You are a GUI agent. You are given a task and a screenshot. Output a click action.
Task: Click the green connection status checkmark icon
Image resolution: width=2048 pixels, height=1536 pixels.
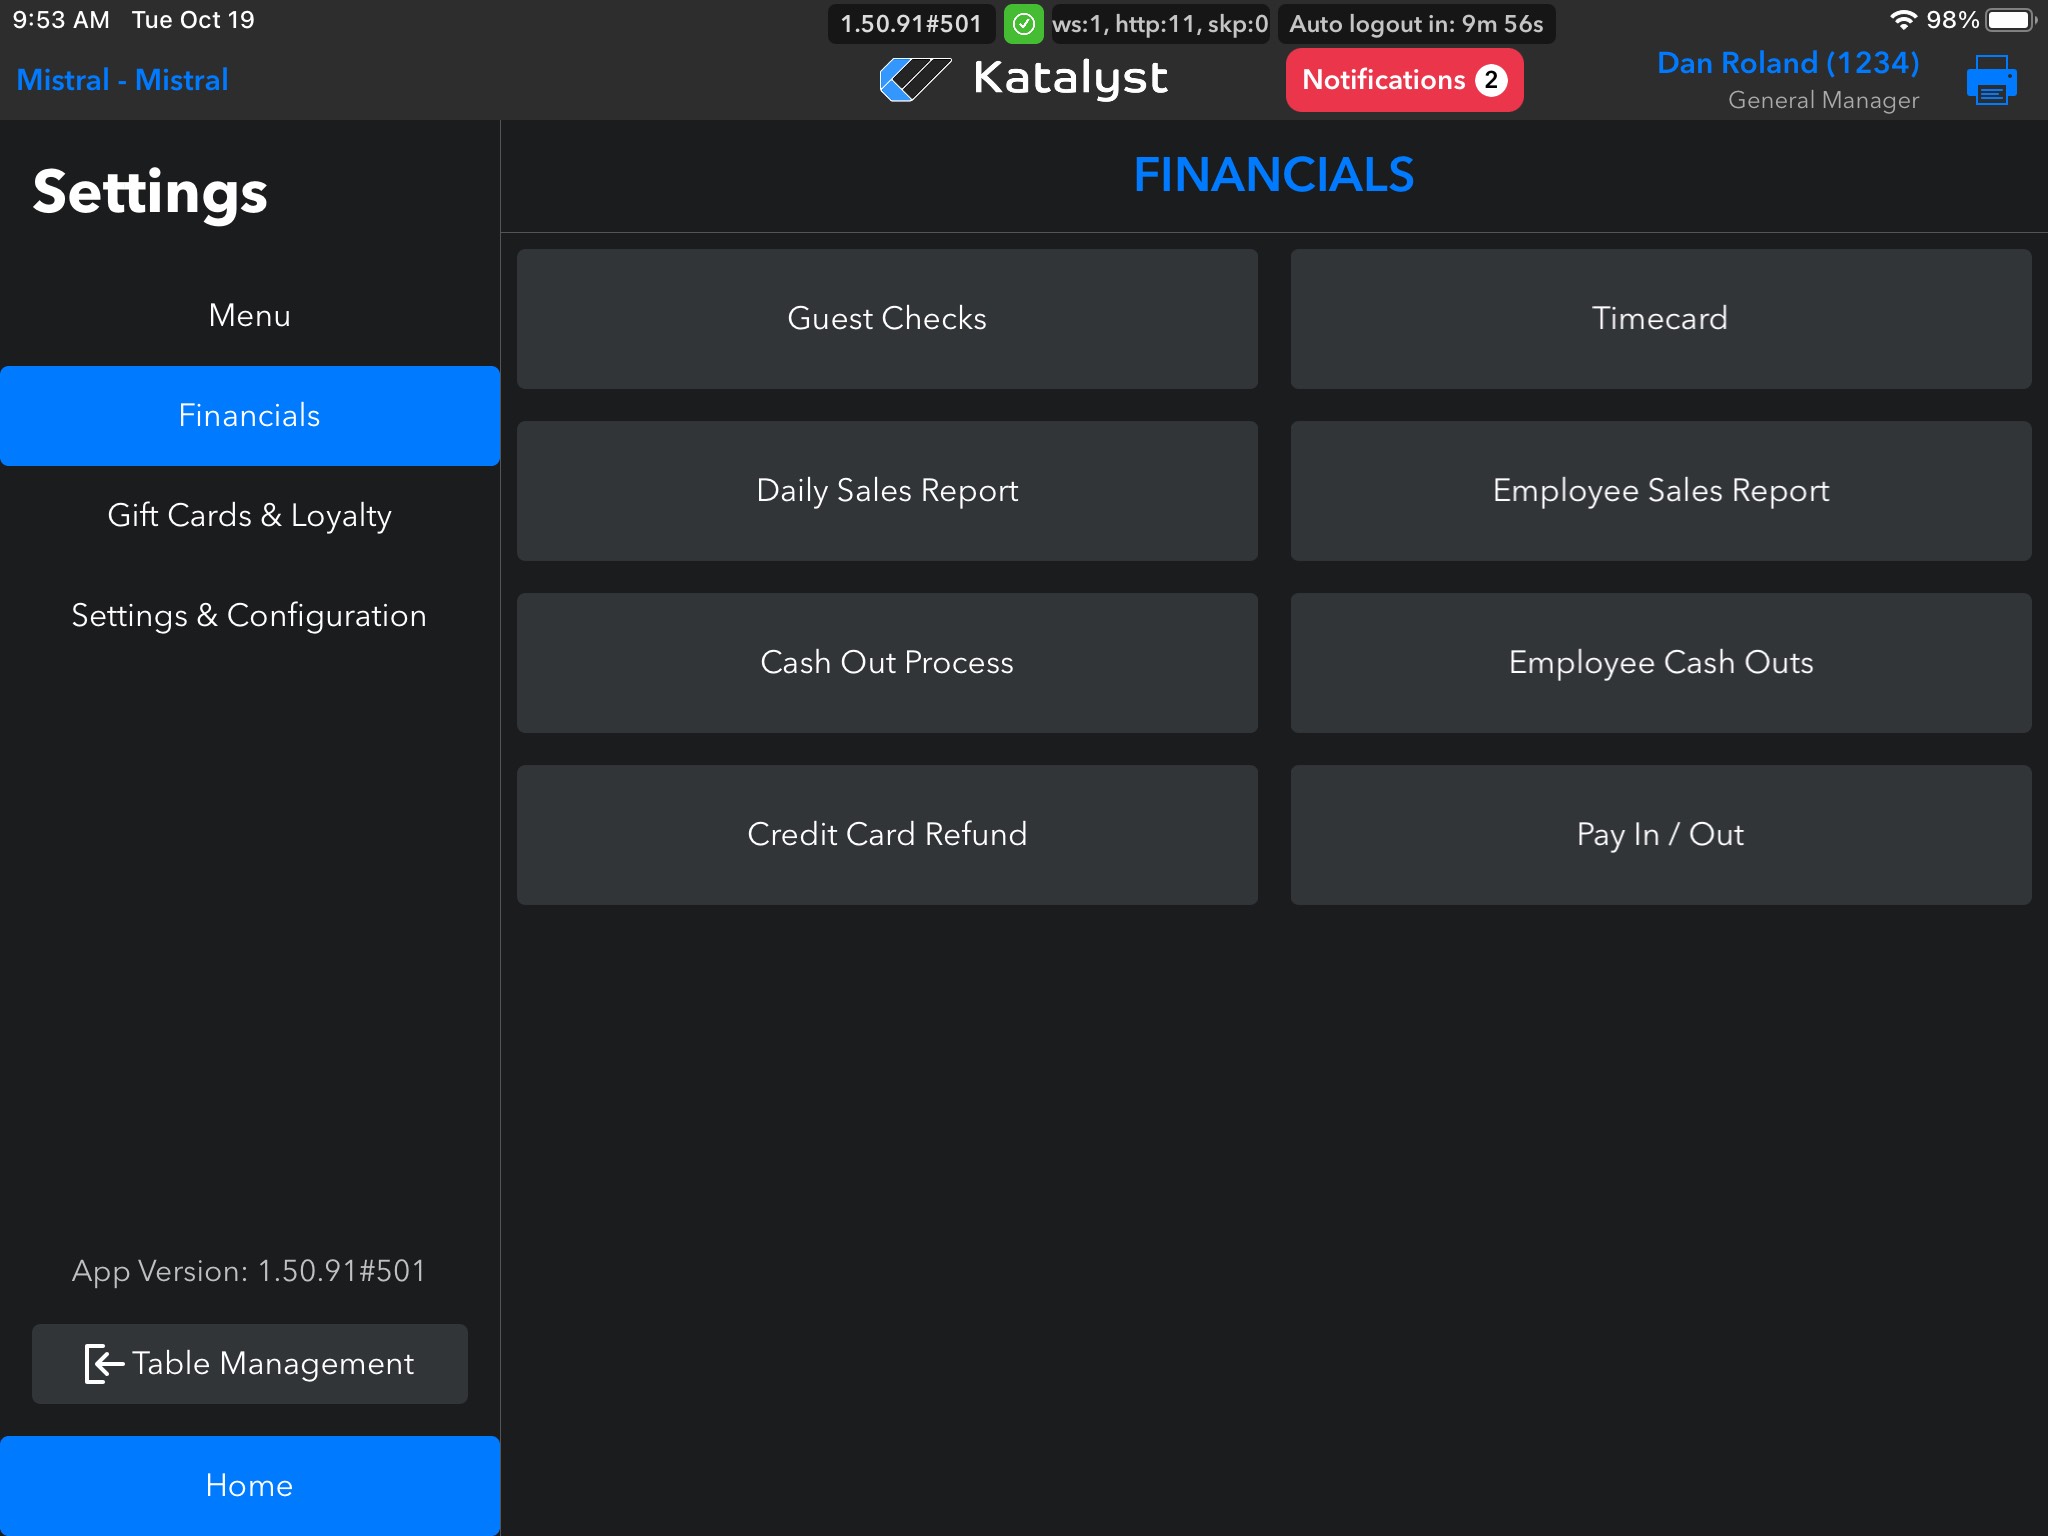tap(1023, 24)
